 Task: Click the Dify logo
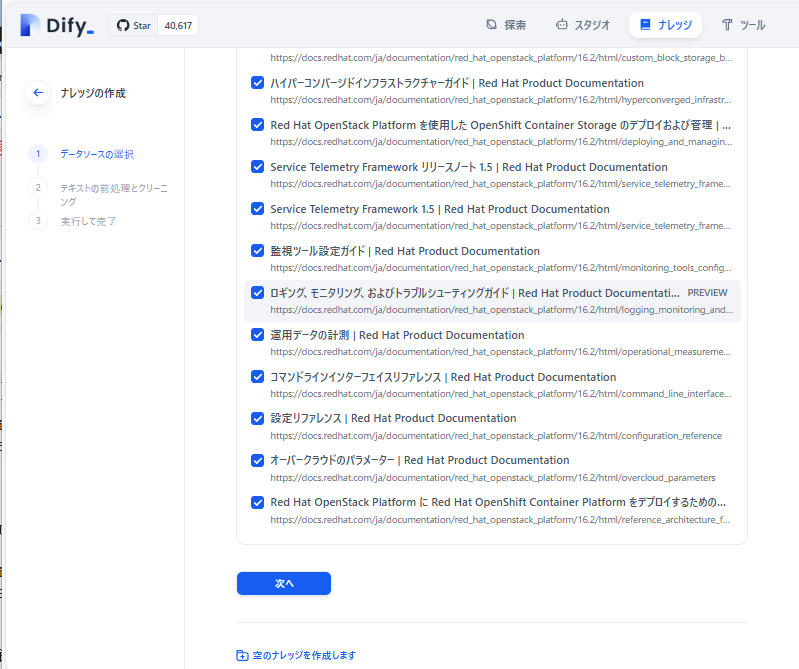[x=57, y=25]
